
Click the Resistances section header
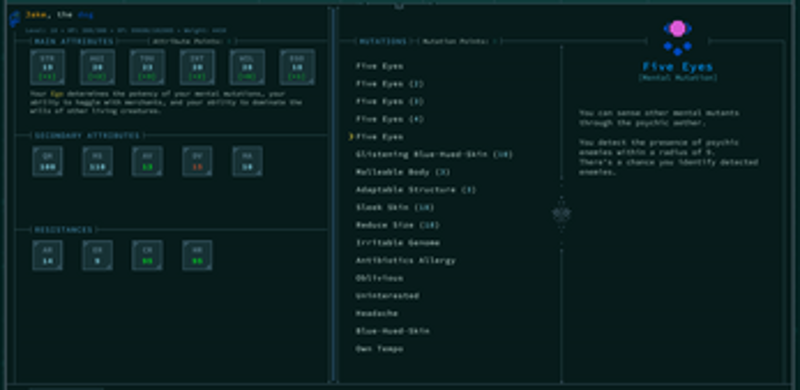64,230
